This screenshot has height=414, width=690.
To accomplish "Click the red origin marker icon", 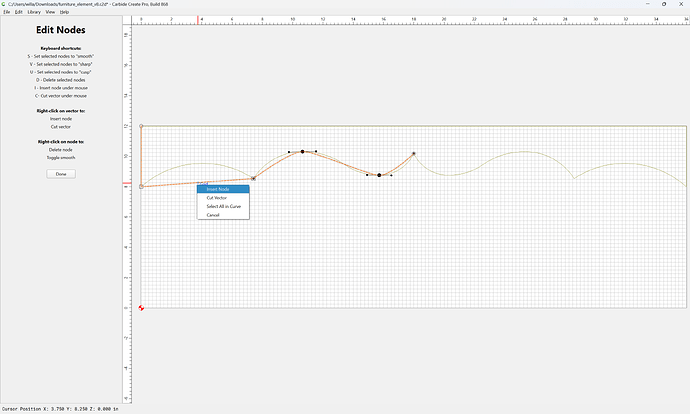I will tap(141, 308).
